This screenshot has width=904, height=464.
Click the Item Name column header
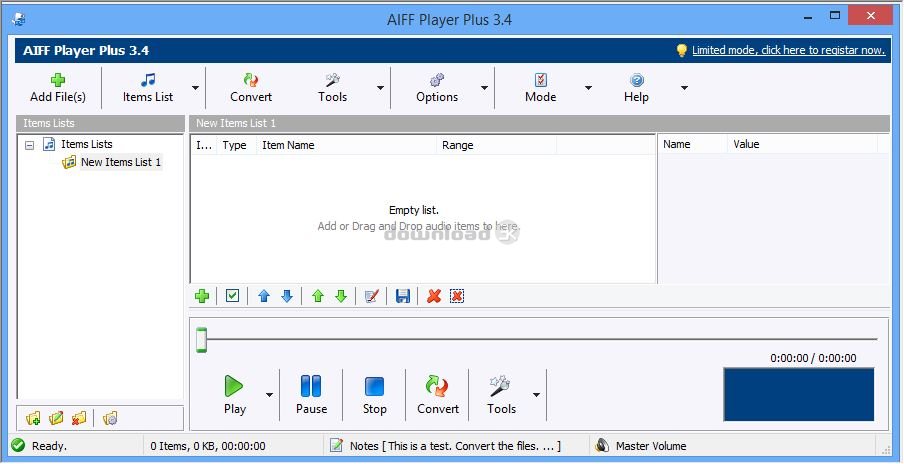pos(346,145)
